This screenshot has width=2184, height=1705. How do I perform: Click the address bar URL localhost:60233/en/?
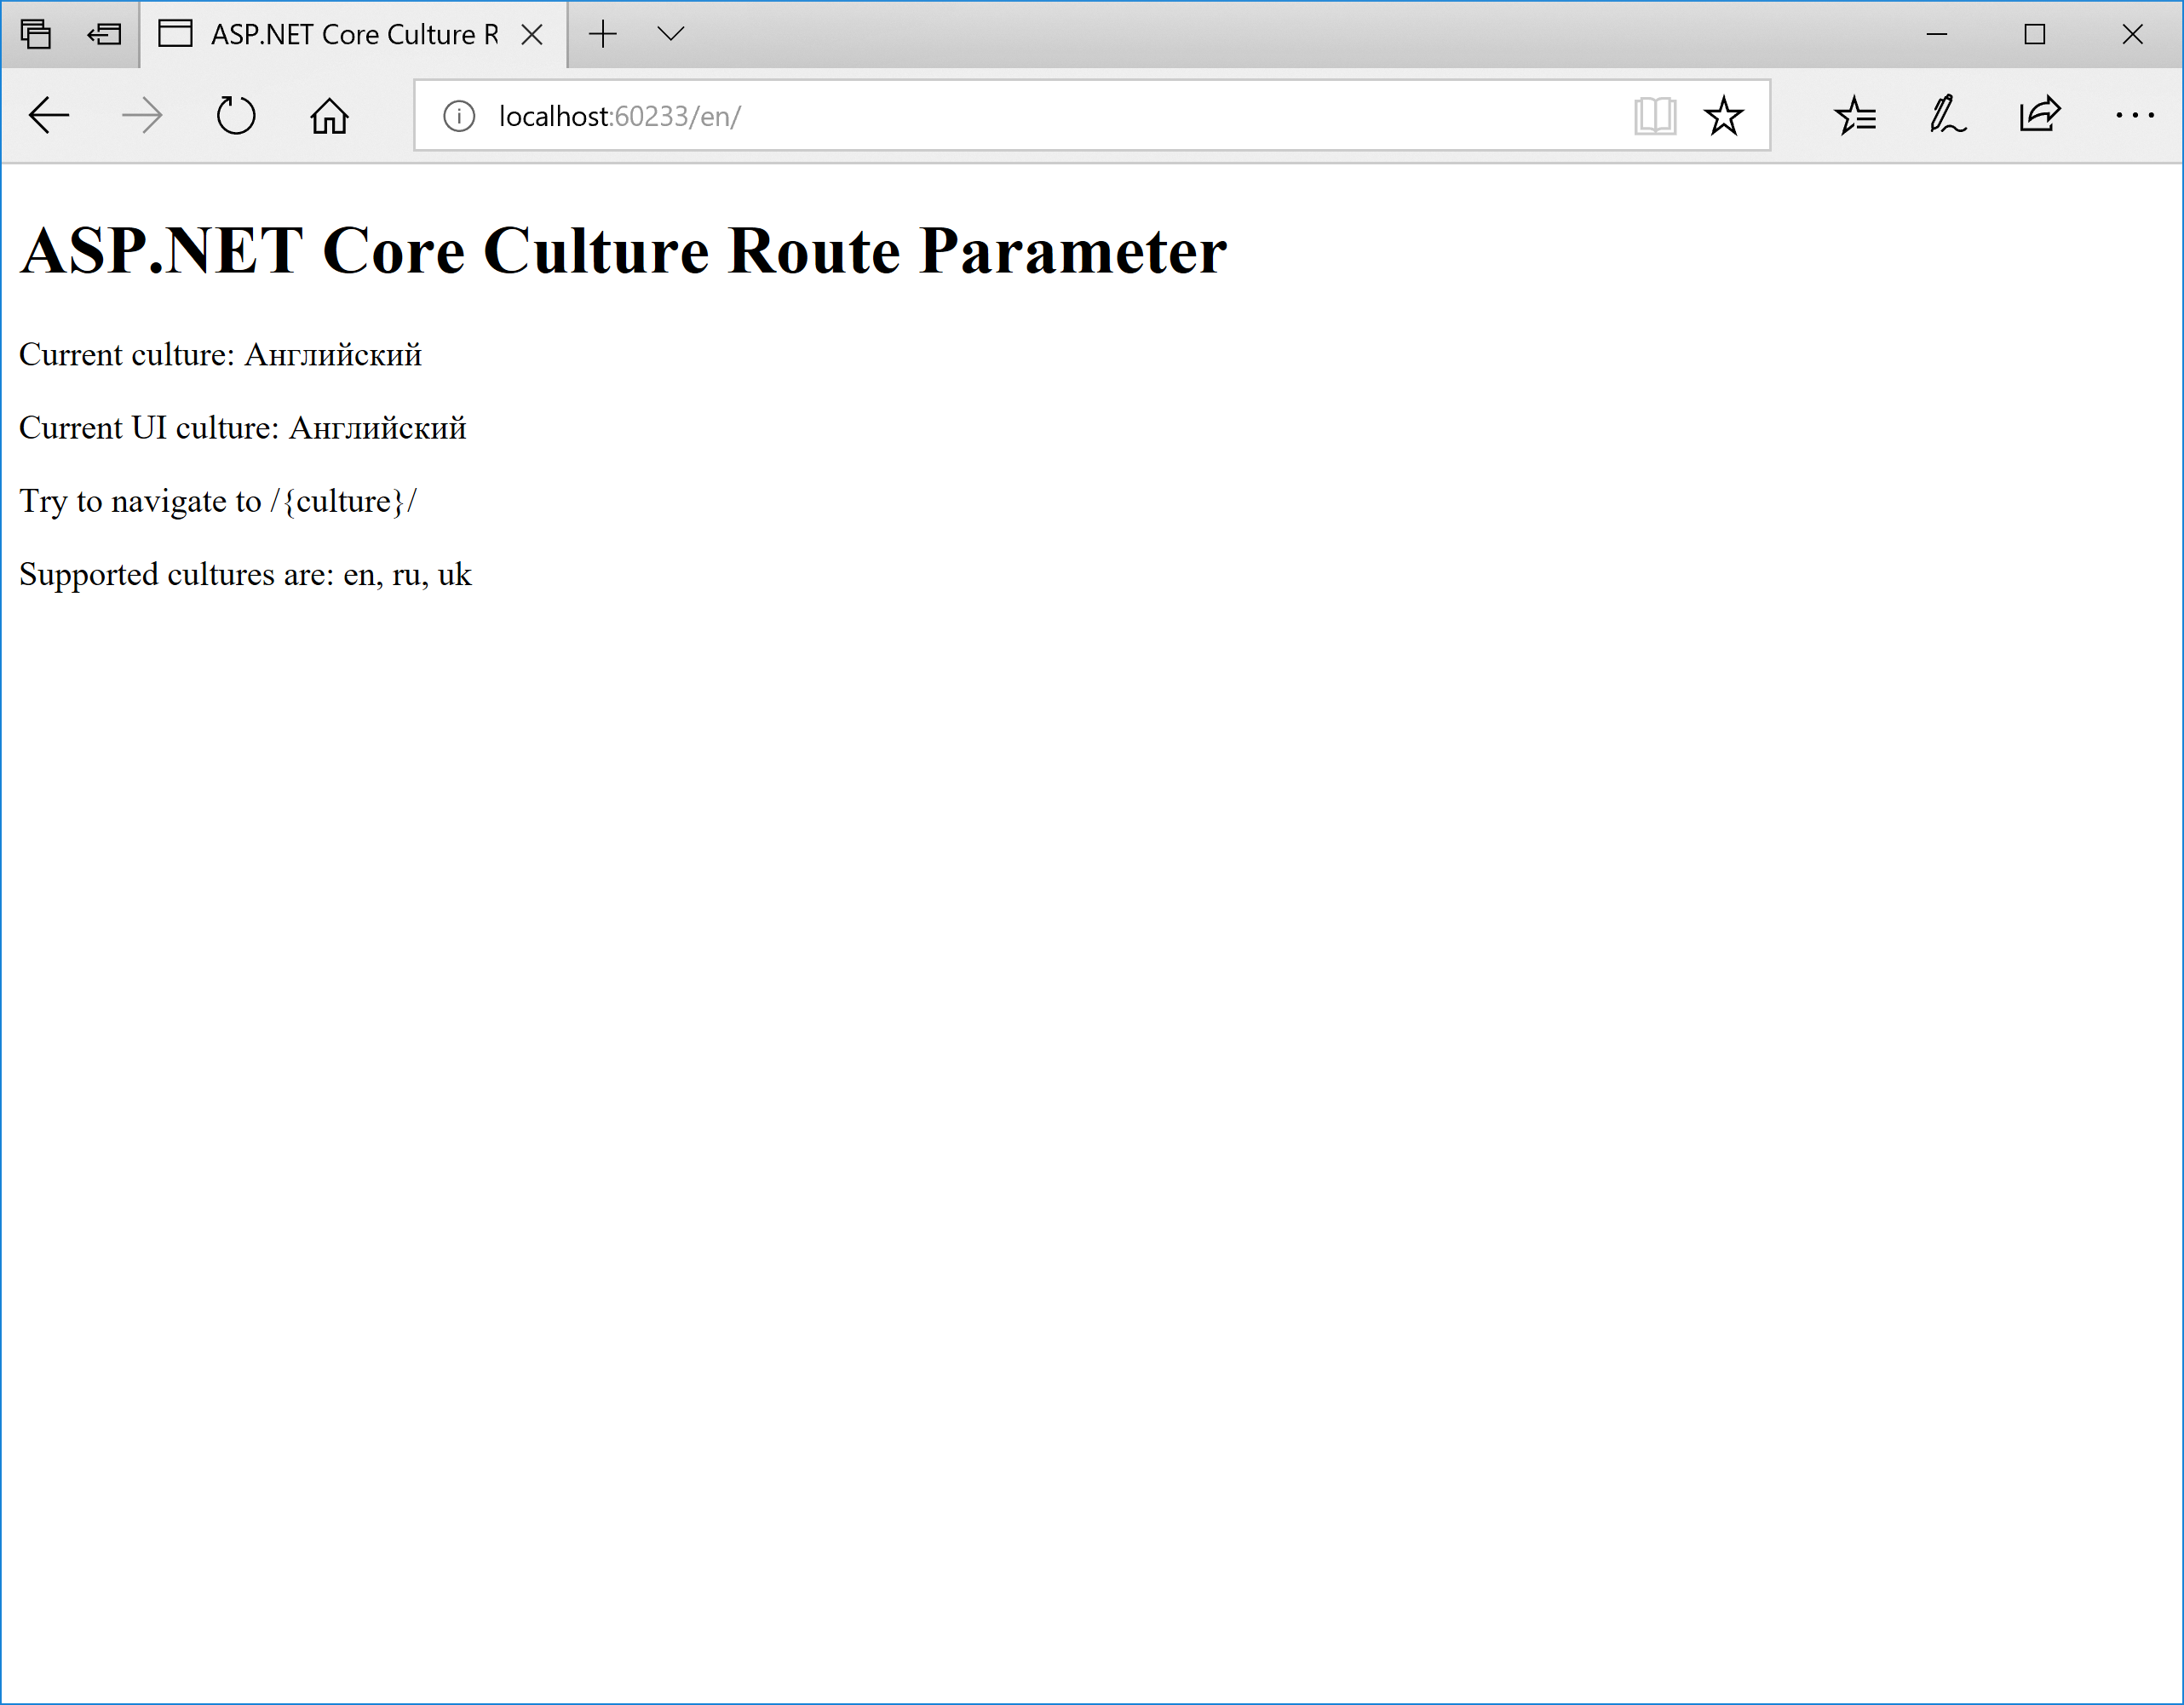point(620,116)
